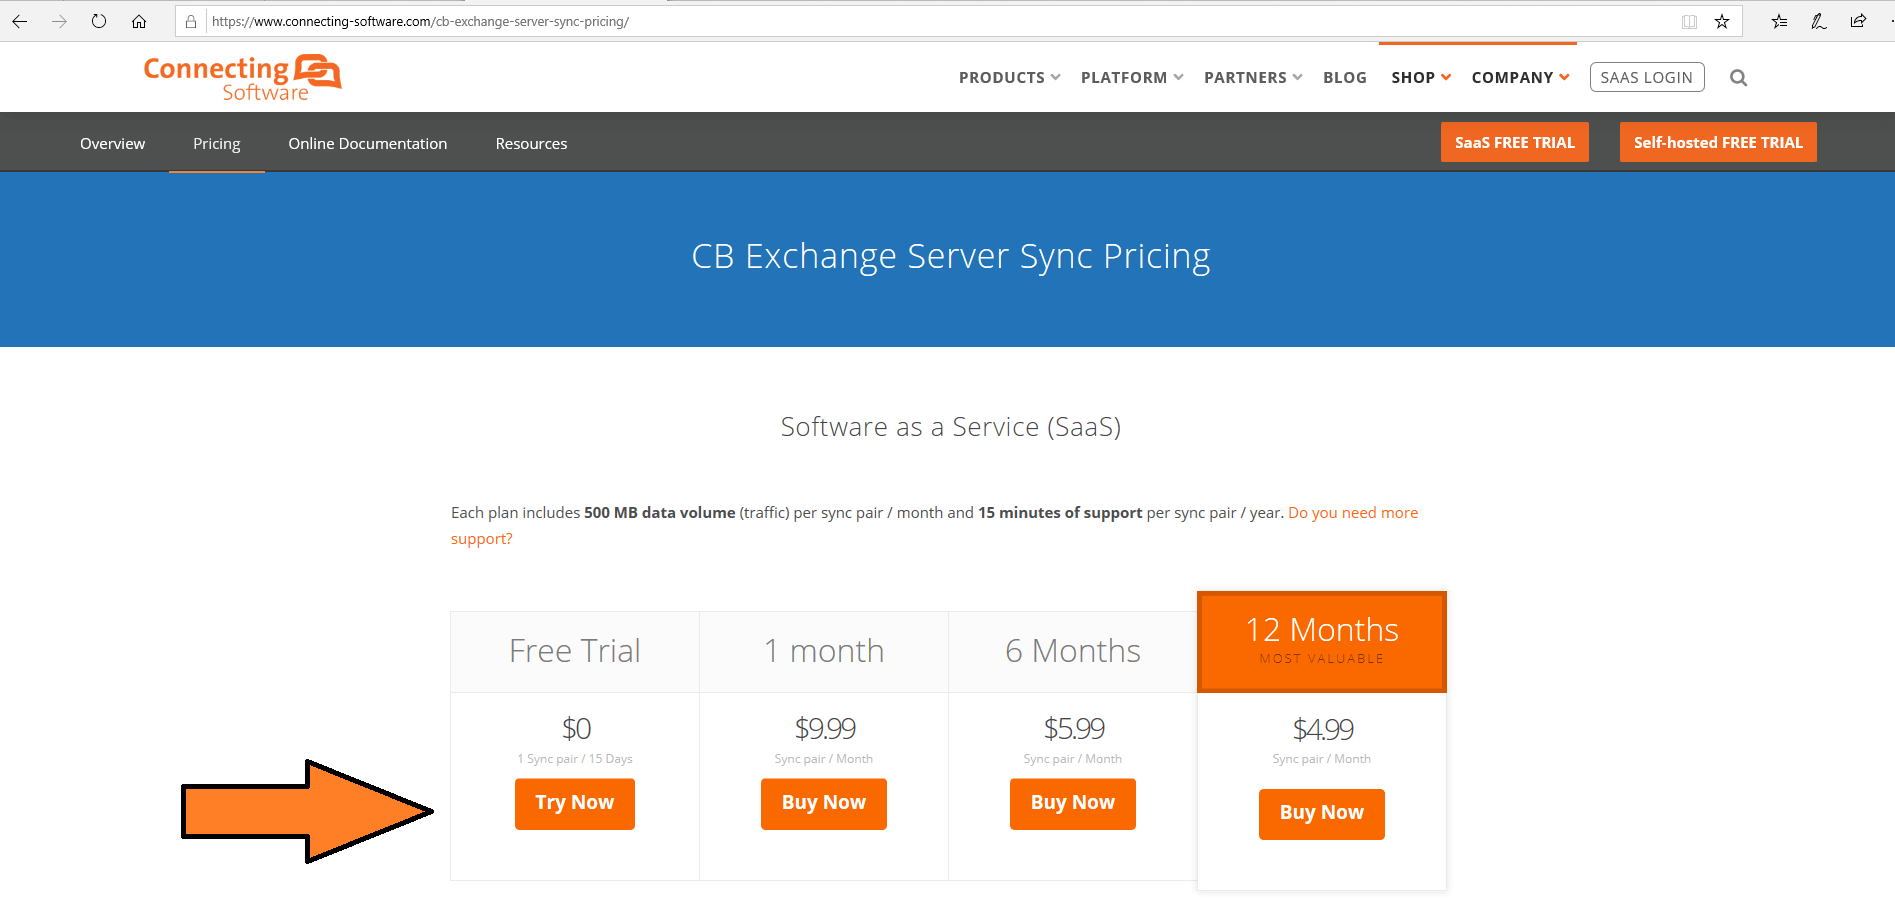This screenshot has width=1895, height=924.
Task: Click the $9.99 price text
Action: pyautogui.click(x=825, y=728)
